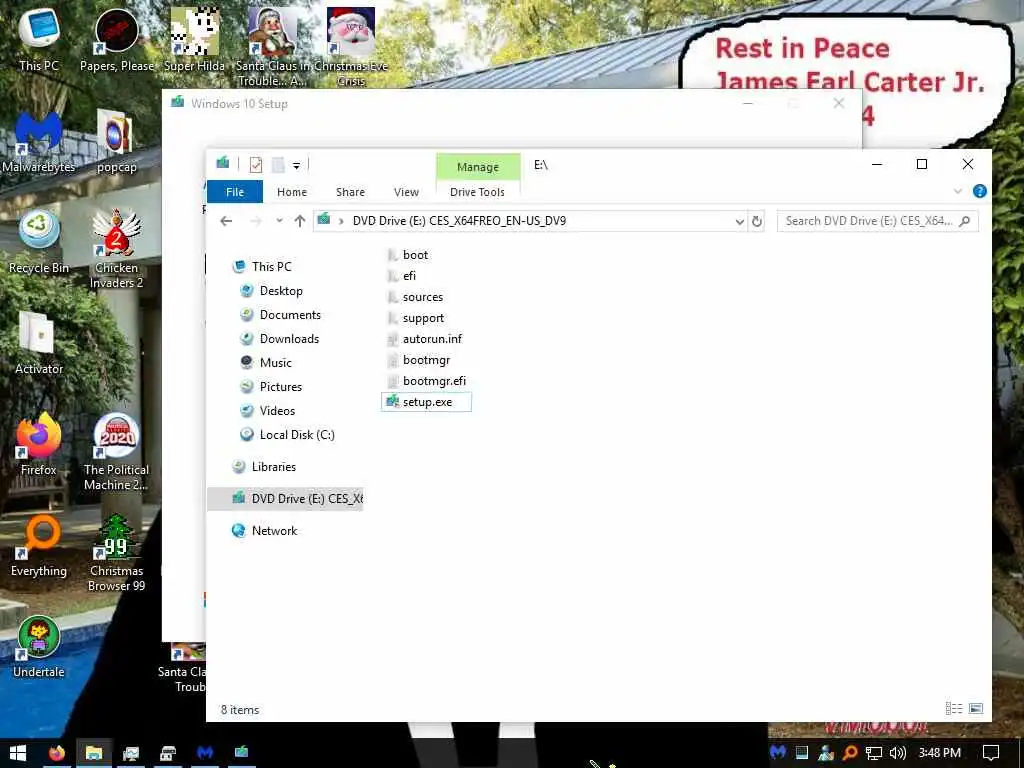1024x768 pixels.
Task: Open Malwarebytes desktop shortcut
Action: tap(39, 142)
